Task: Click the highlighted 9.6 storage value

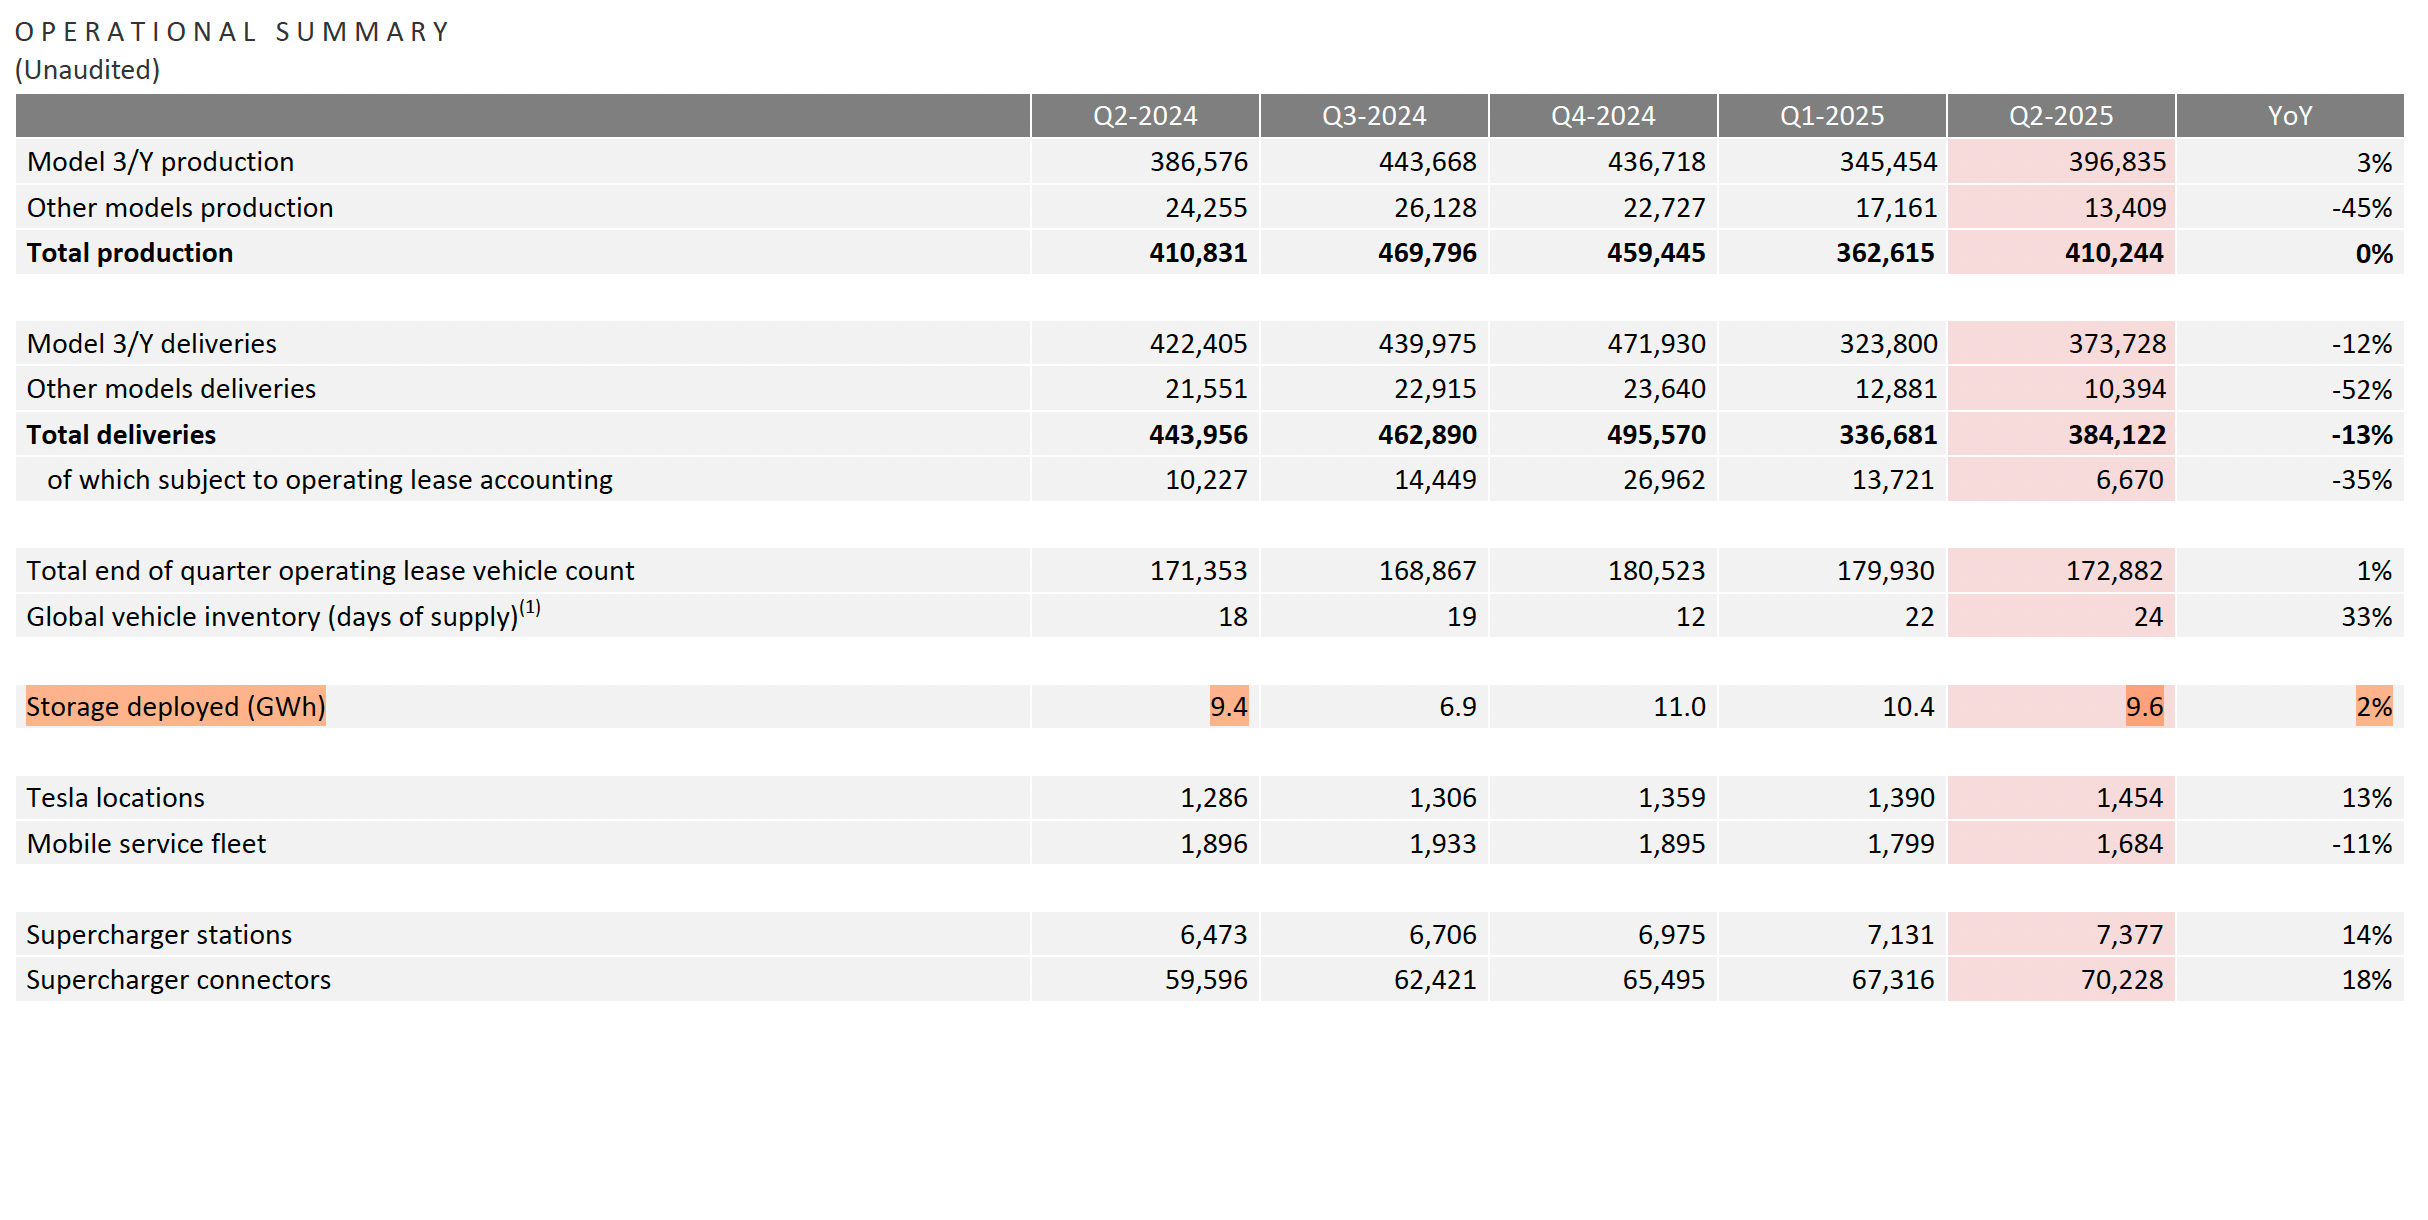Action: pyautogui.click(x=2143, y=707)
